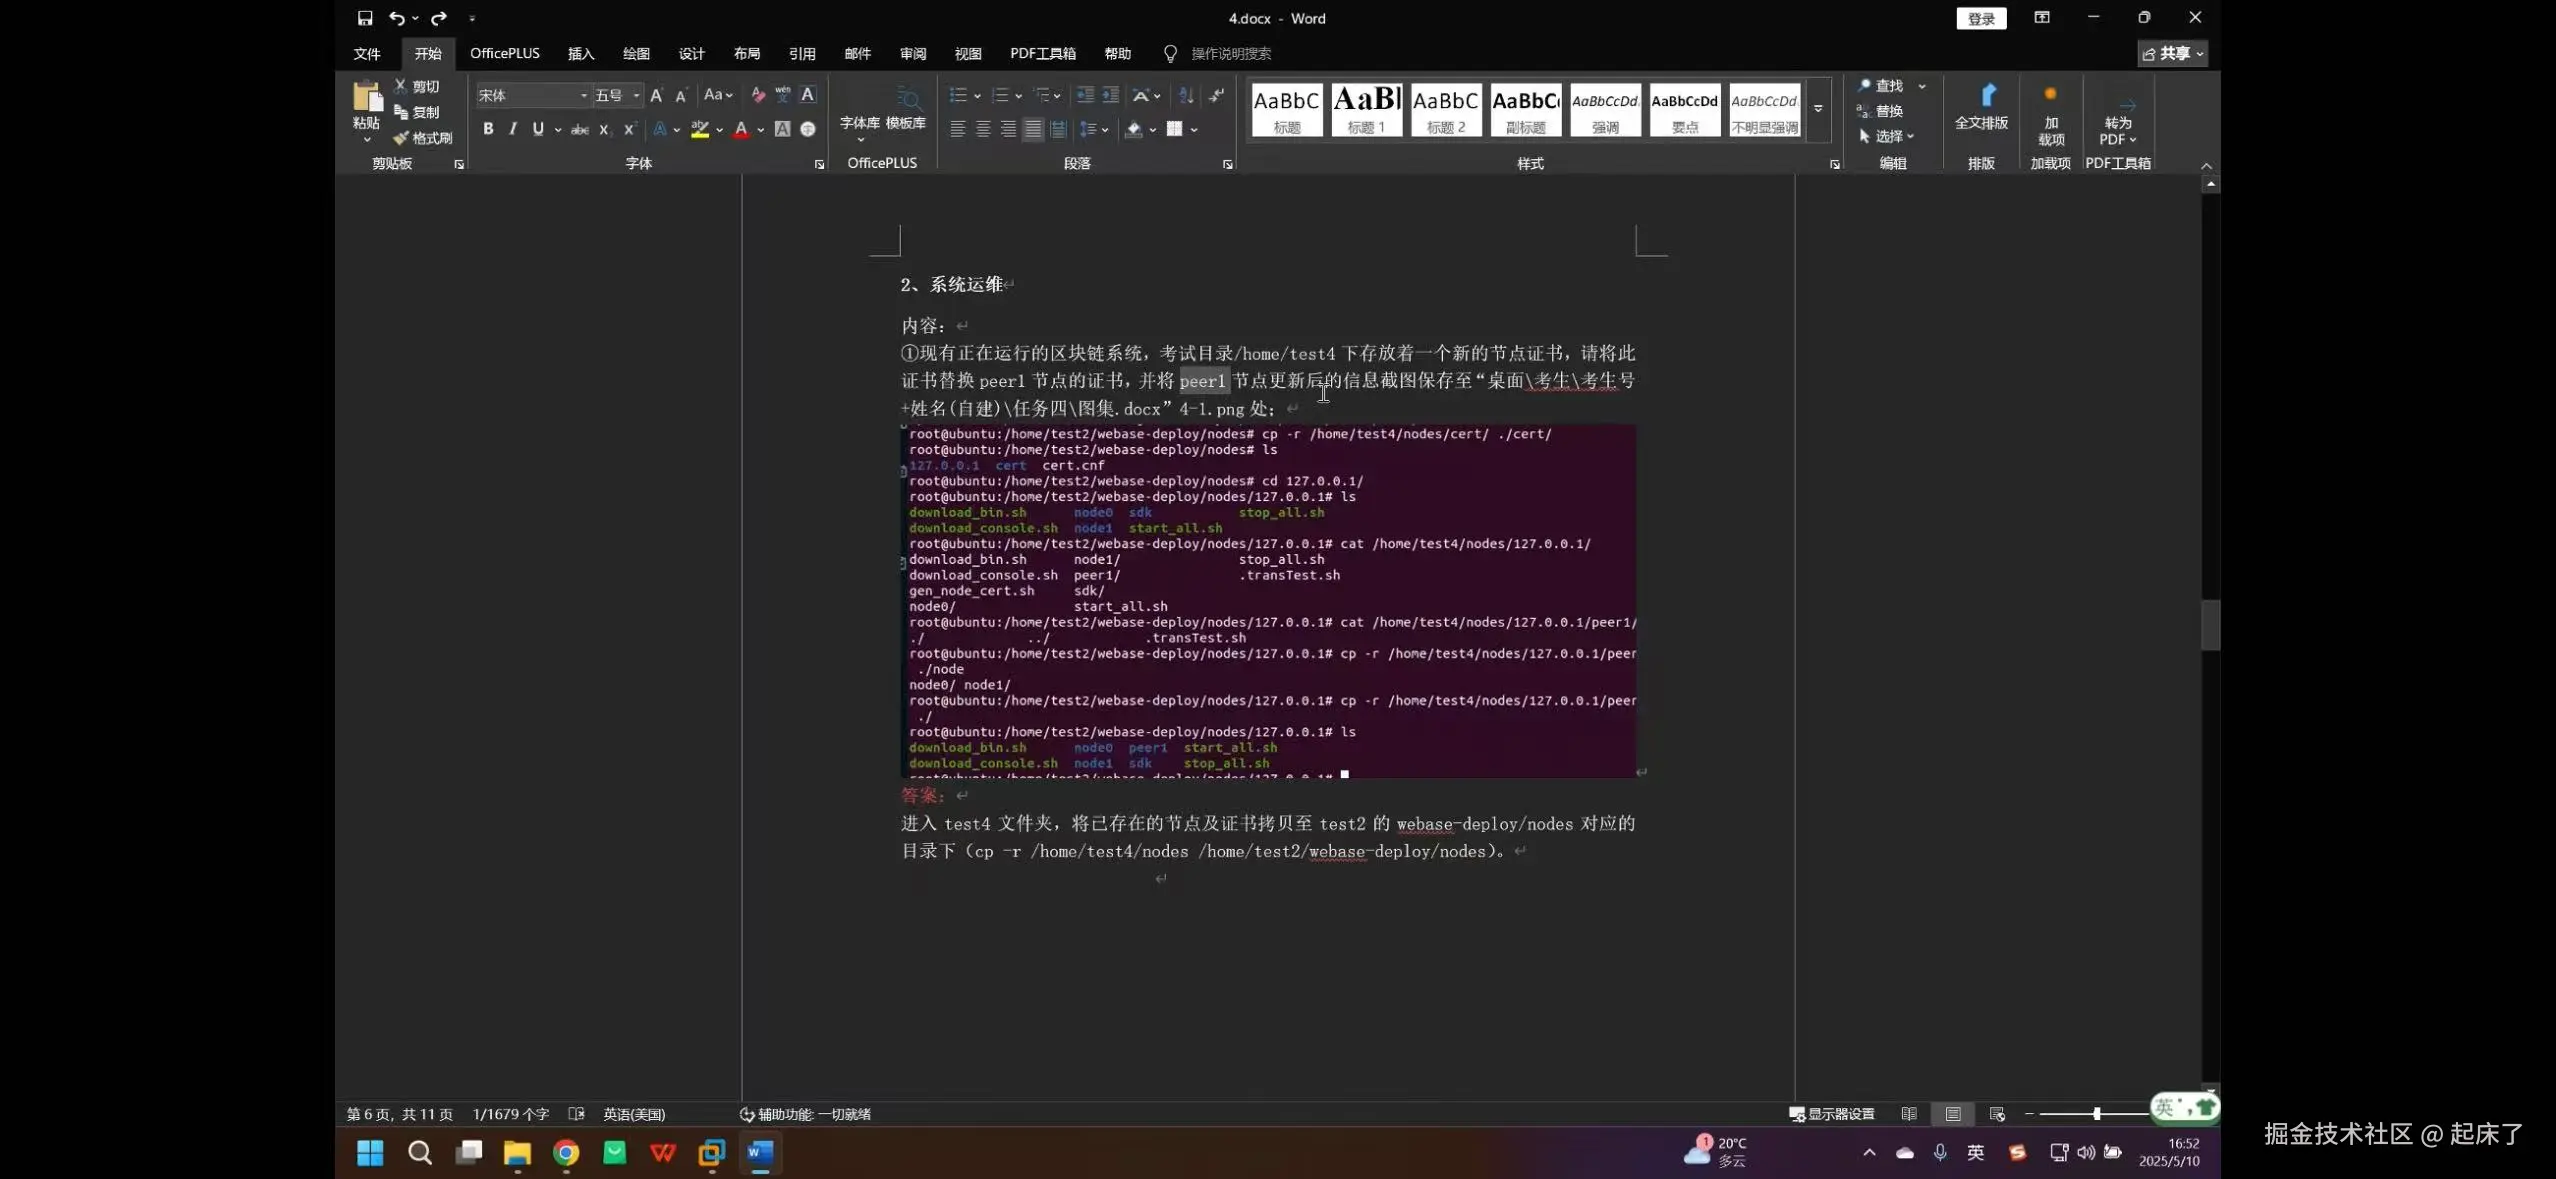This screenshot has height=1179, width=2556.
Task: Click the 登录 (Sign in) button
Action: [x=1979, y=18]
